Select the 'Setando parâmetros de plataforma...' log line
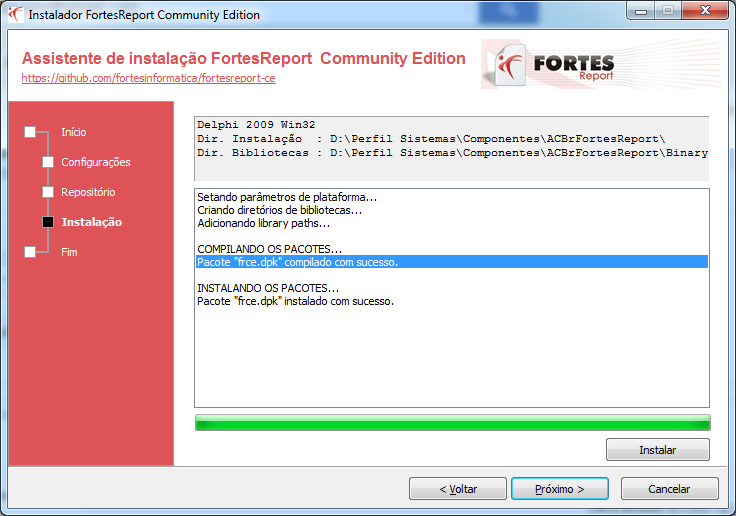 (x=287, y=197)
